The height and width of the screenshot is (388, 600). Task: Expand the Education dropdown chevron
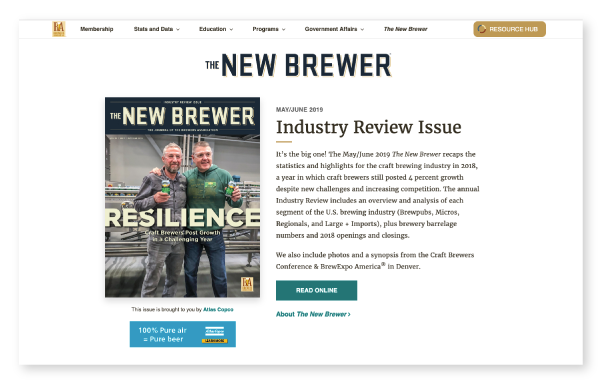click(231, 29)
